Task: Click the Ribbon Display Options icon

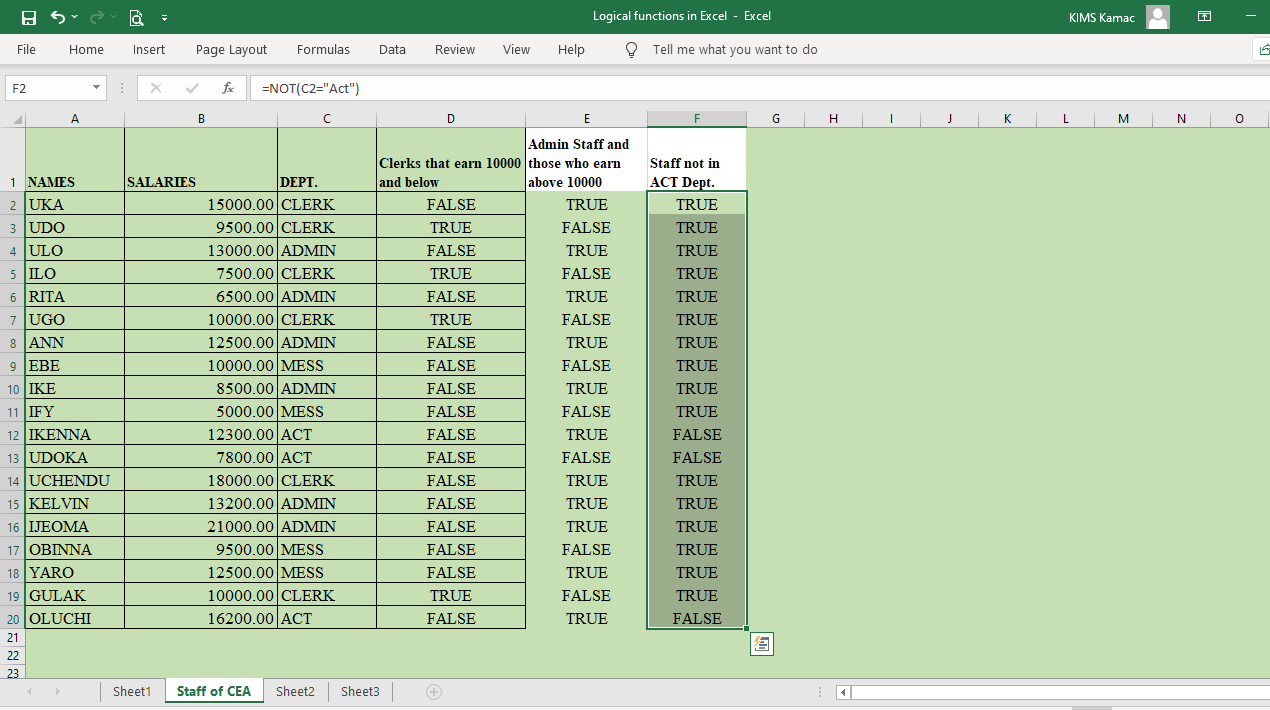Action: click(1204, 16)
